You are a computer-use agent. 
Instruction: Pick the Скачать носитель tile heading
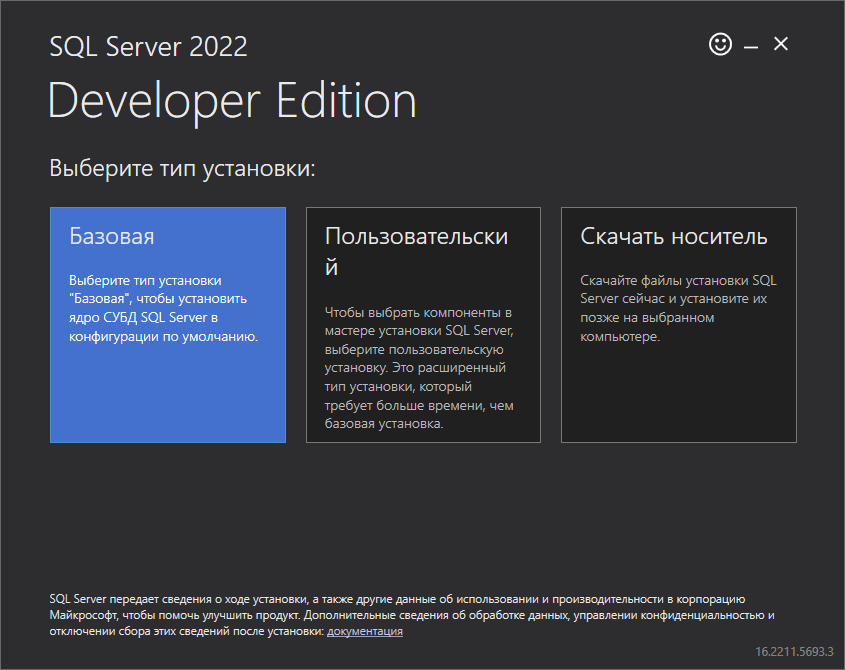pyautogui.click(x=674, y=237)
